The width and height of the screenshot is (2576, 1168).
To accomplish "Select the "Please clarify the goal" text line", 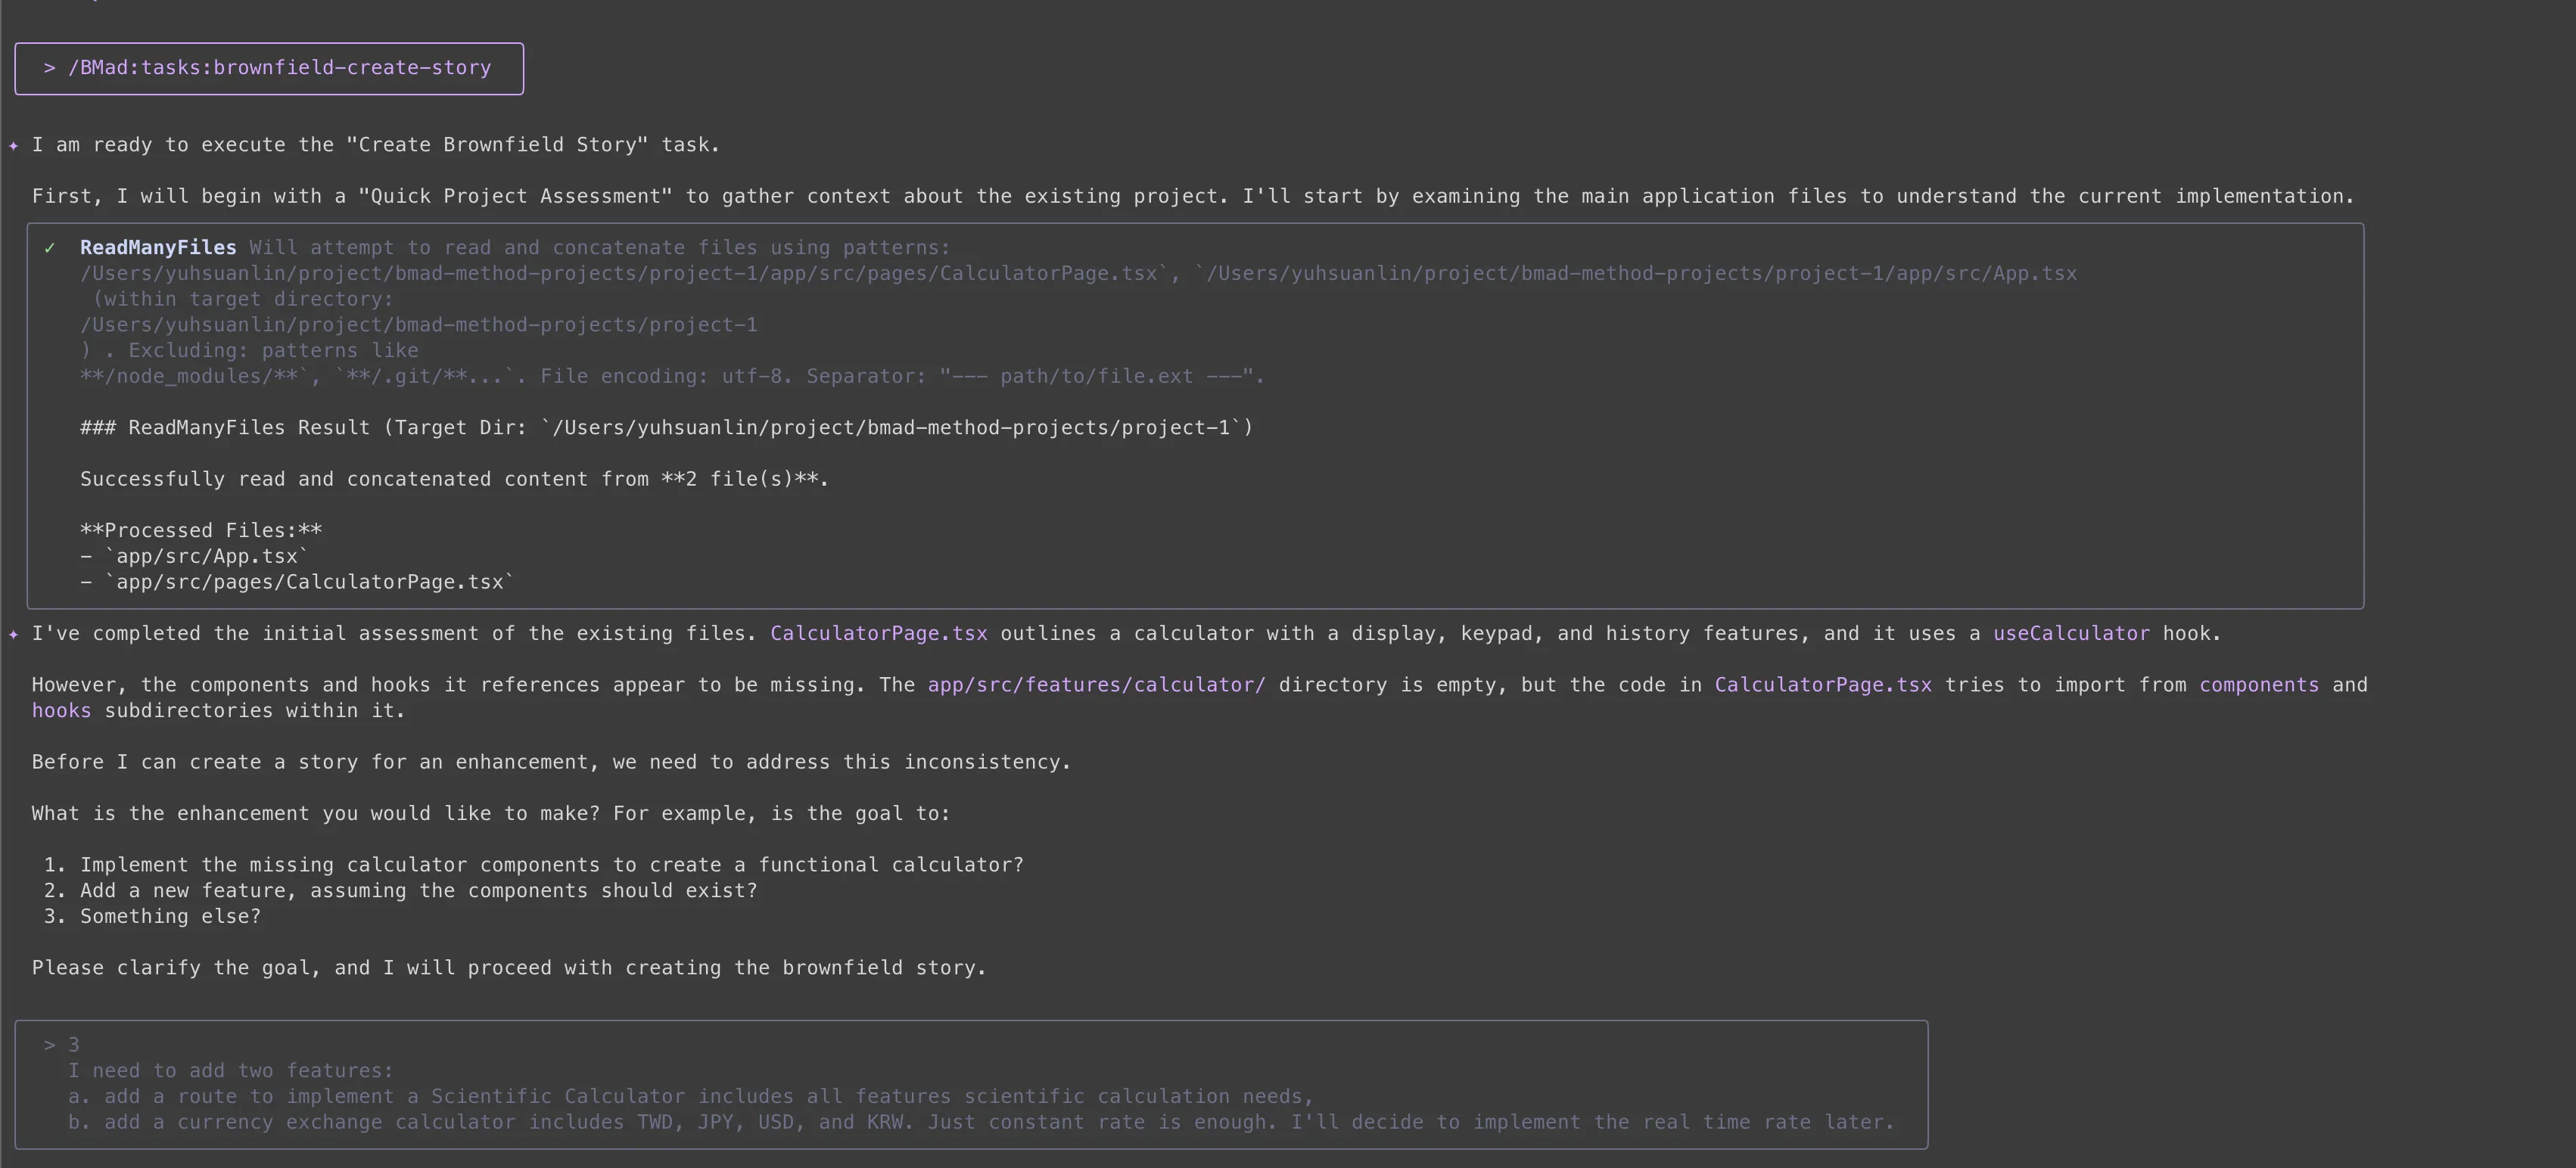I will click(509, 967).
